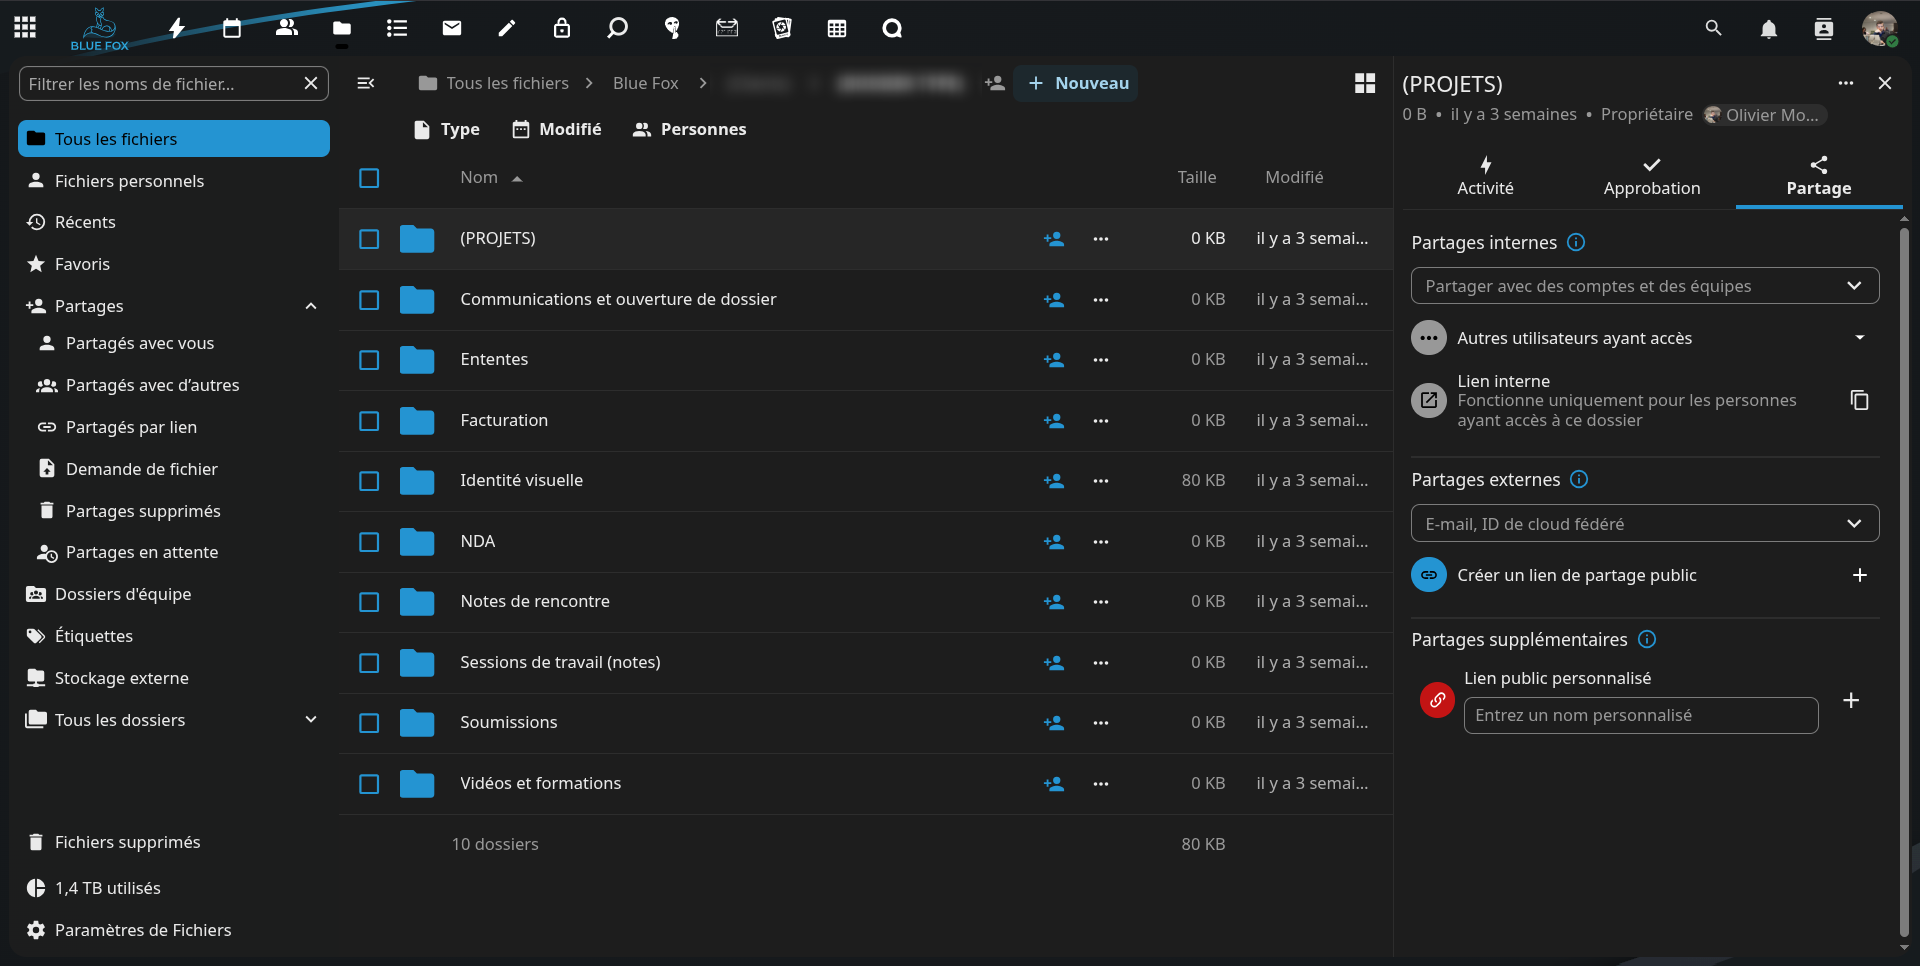Check the box for Soumissions folder
The image size is (1920, 966).
[369, 723]
